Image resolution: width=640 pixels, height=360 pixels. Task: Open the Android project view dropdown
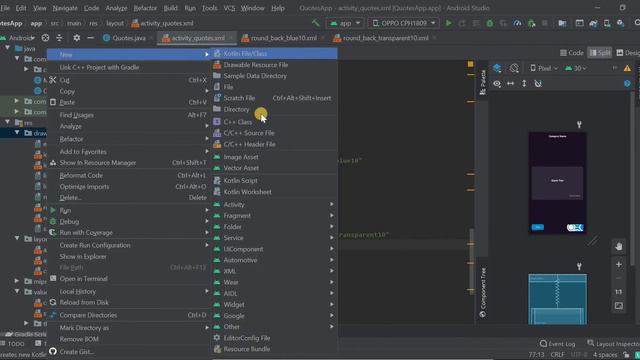[18, 38]
